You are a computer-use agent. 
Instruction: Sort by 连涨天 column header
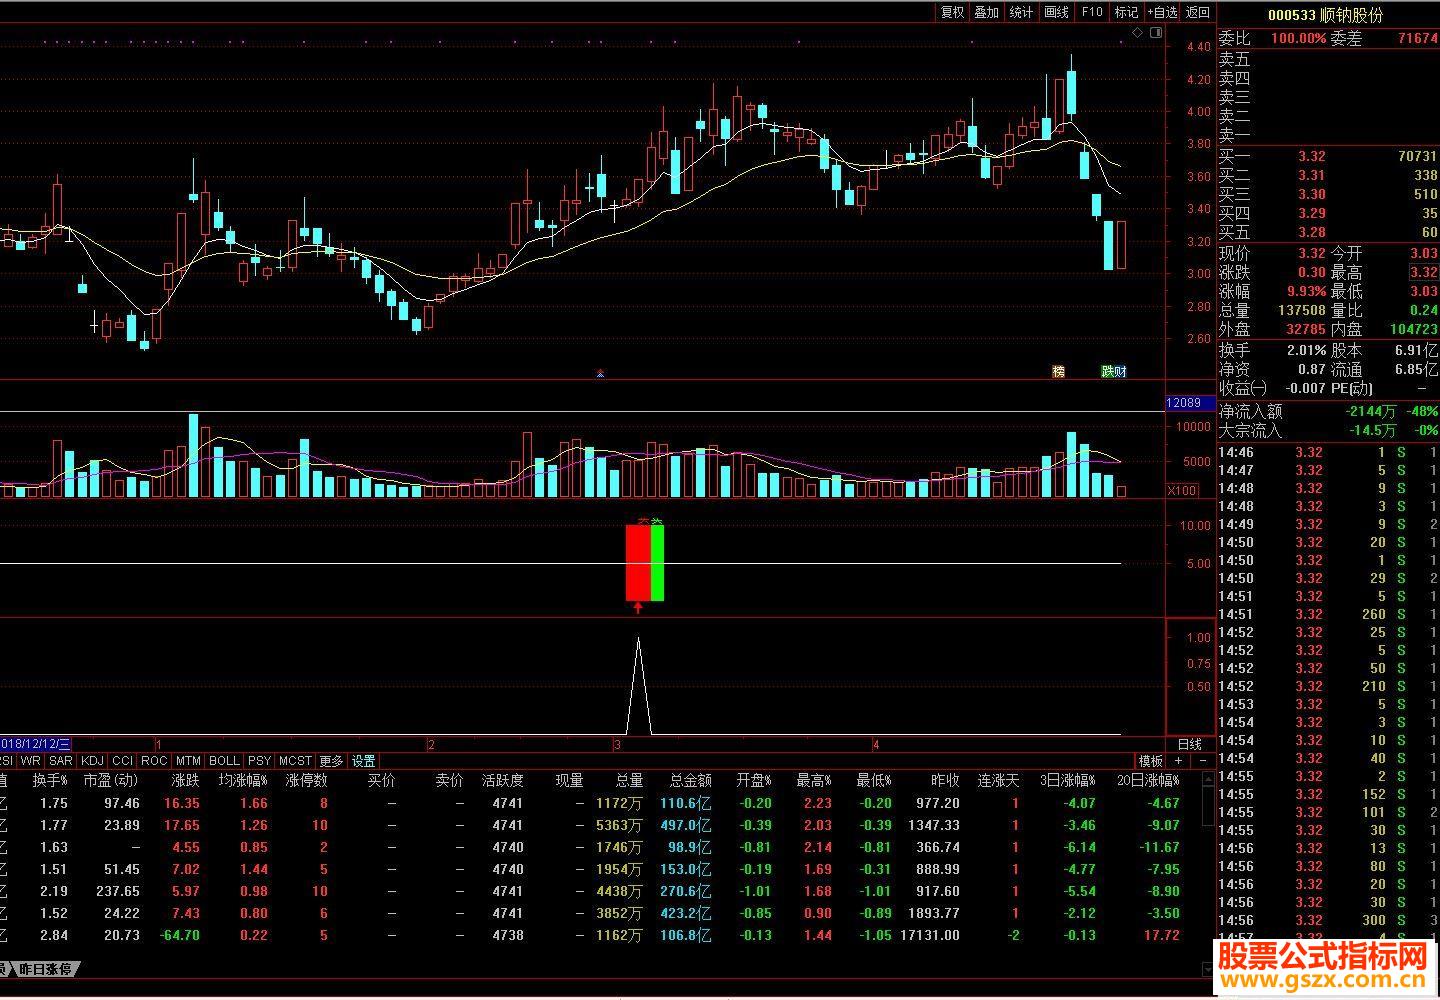(x=998, y=780)
